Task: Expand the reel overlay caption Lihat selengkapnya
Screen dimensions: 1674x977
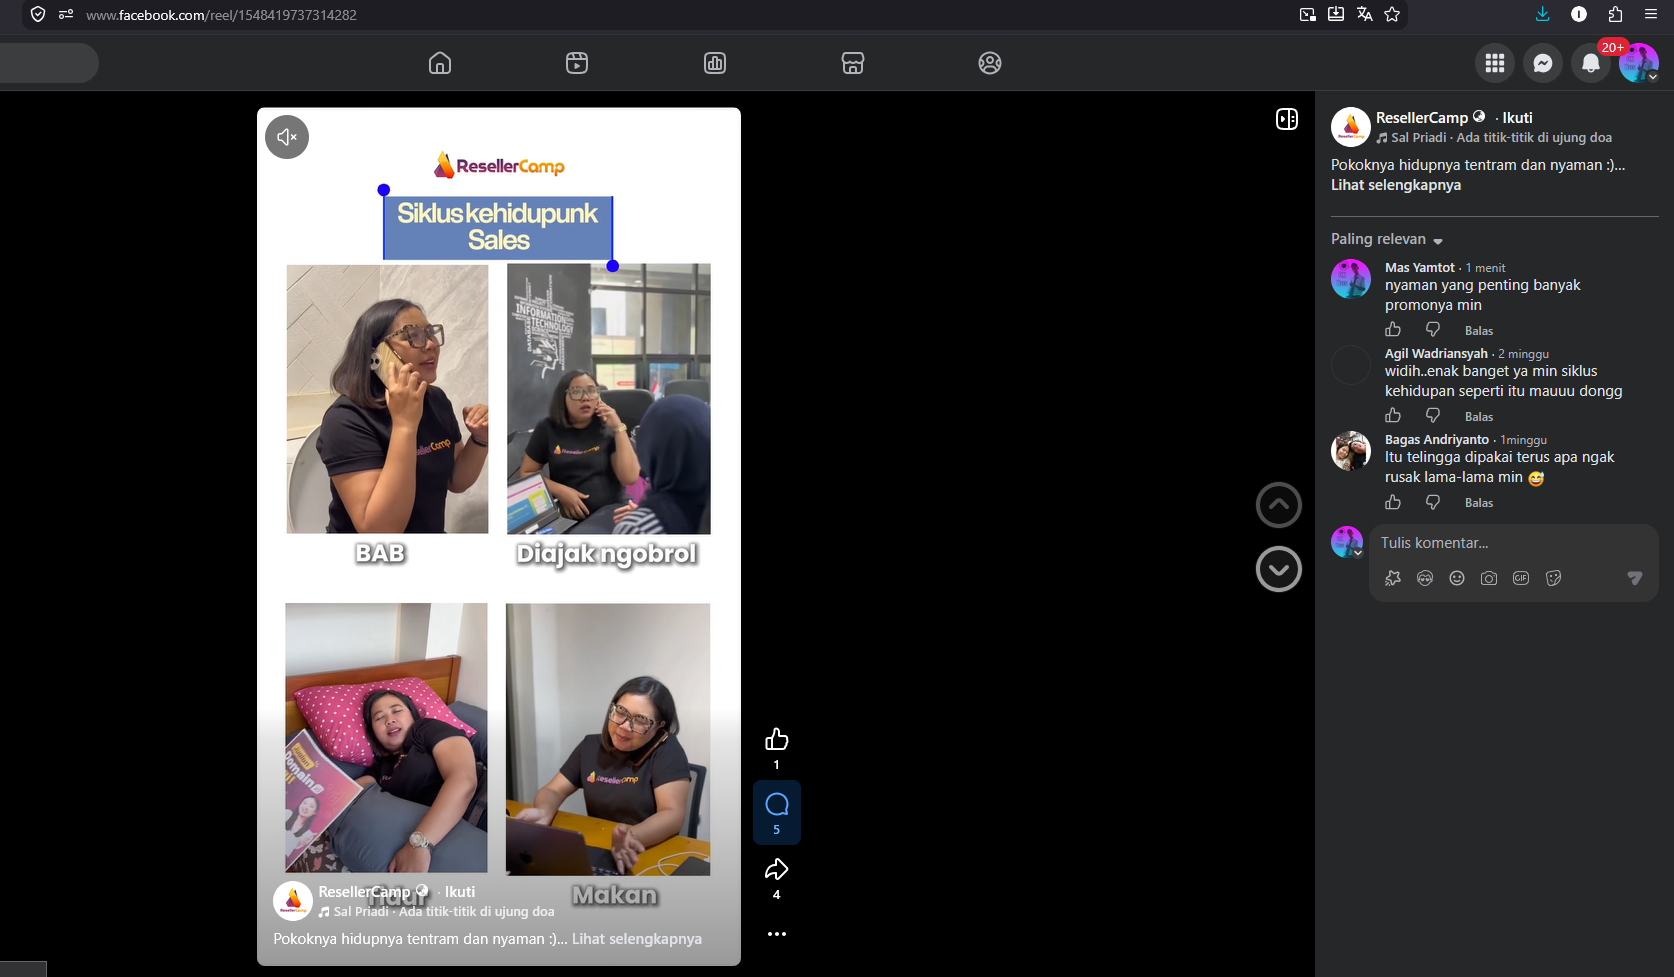Action: 637,939
